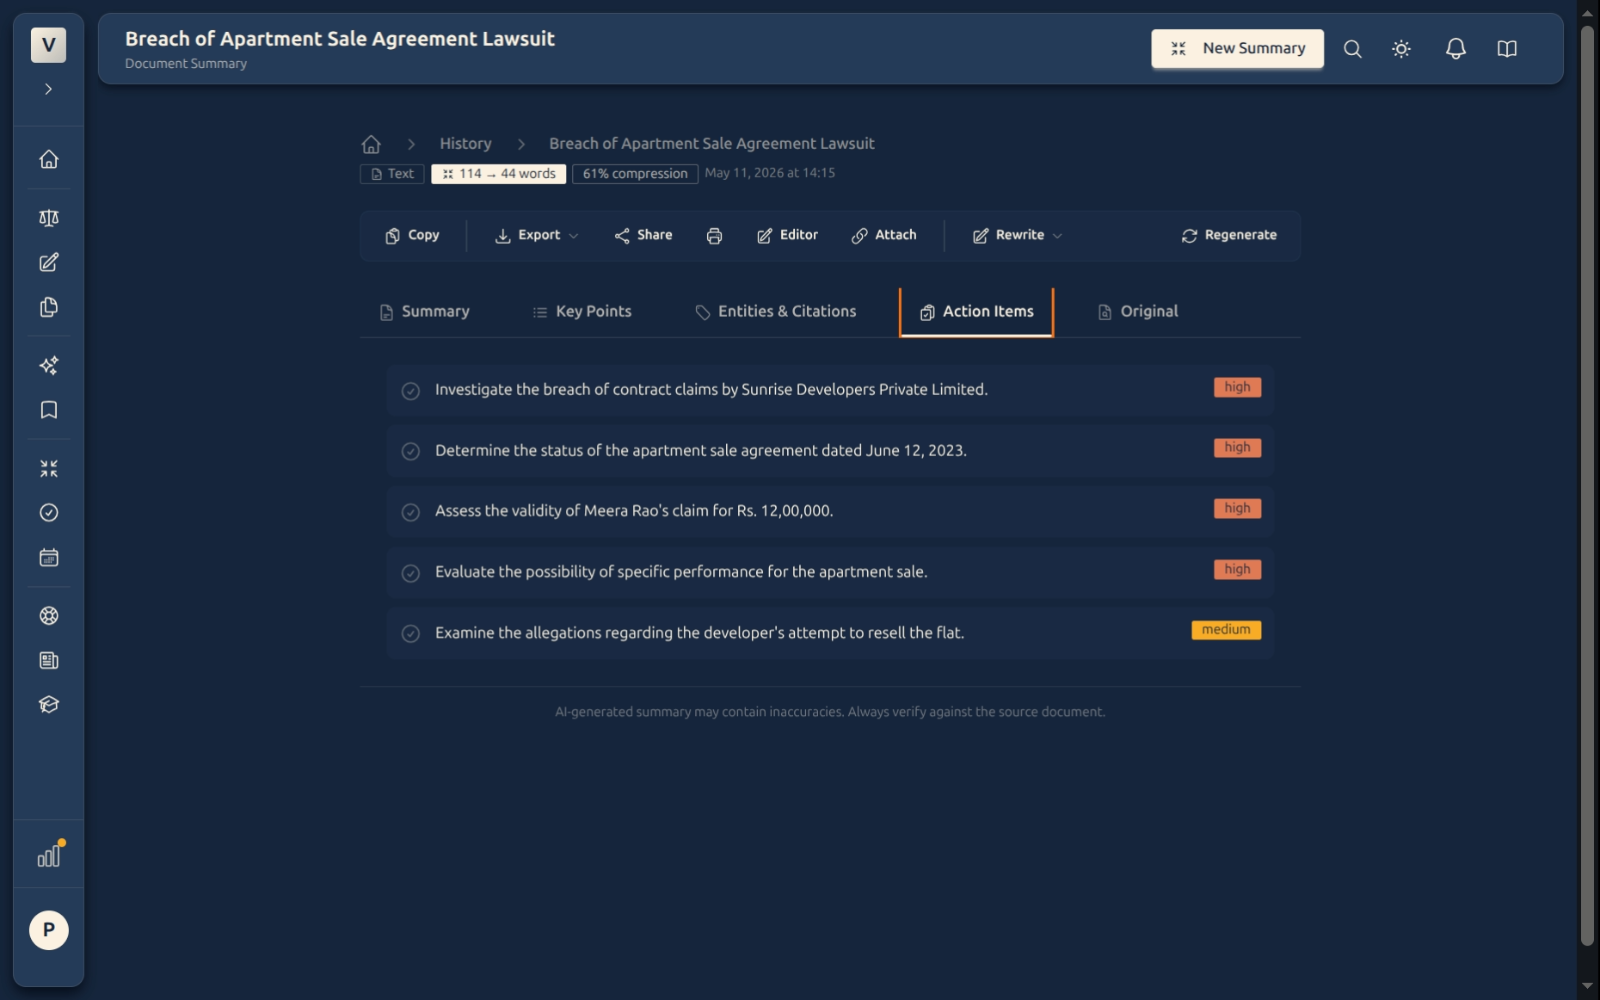Click the 'Document Summary' subtitle

186,63
